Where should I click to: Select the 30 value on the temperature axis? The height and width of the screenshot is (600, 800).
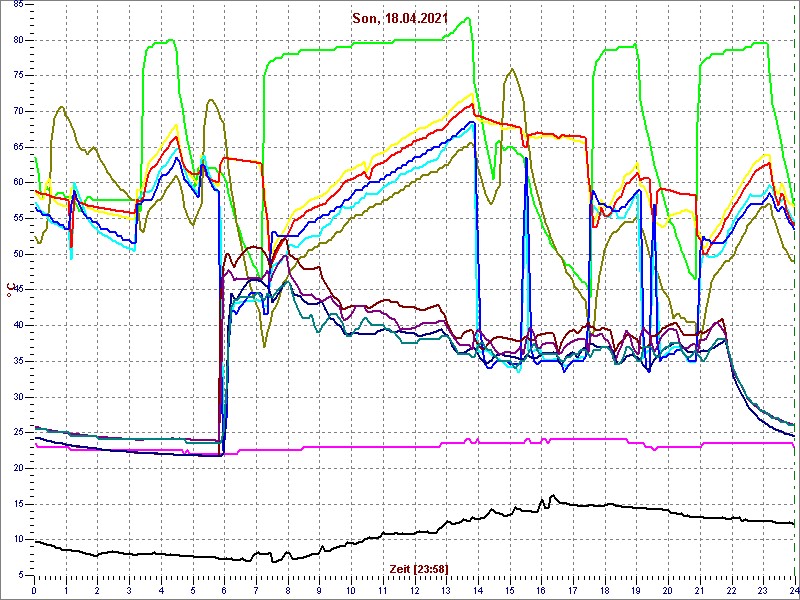pyautogui.click(x=19, y=397)
